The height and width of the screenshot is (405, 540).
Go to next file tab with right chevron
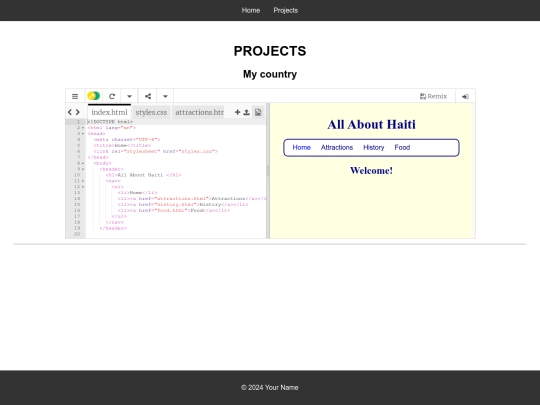[x=78, y=112]
